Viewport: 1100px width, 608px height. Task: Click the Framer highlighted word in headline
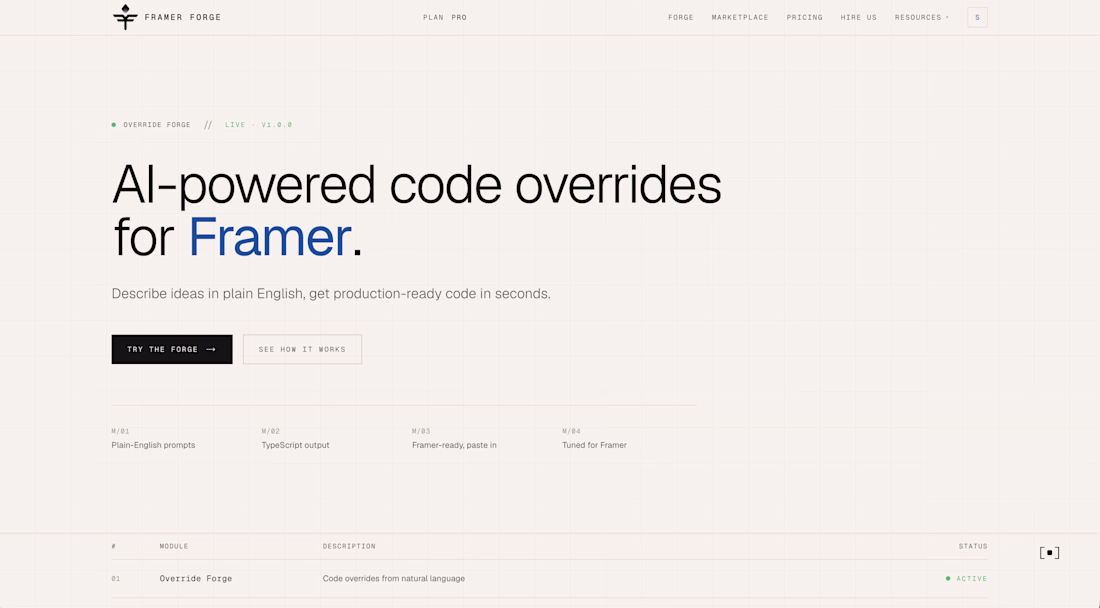click(269, 237)
